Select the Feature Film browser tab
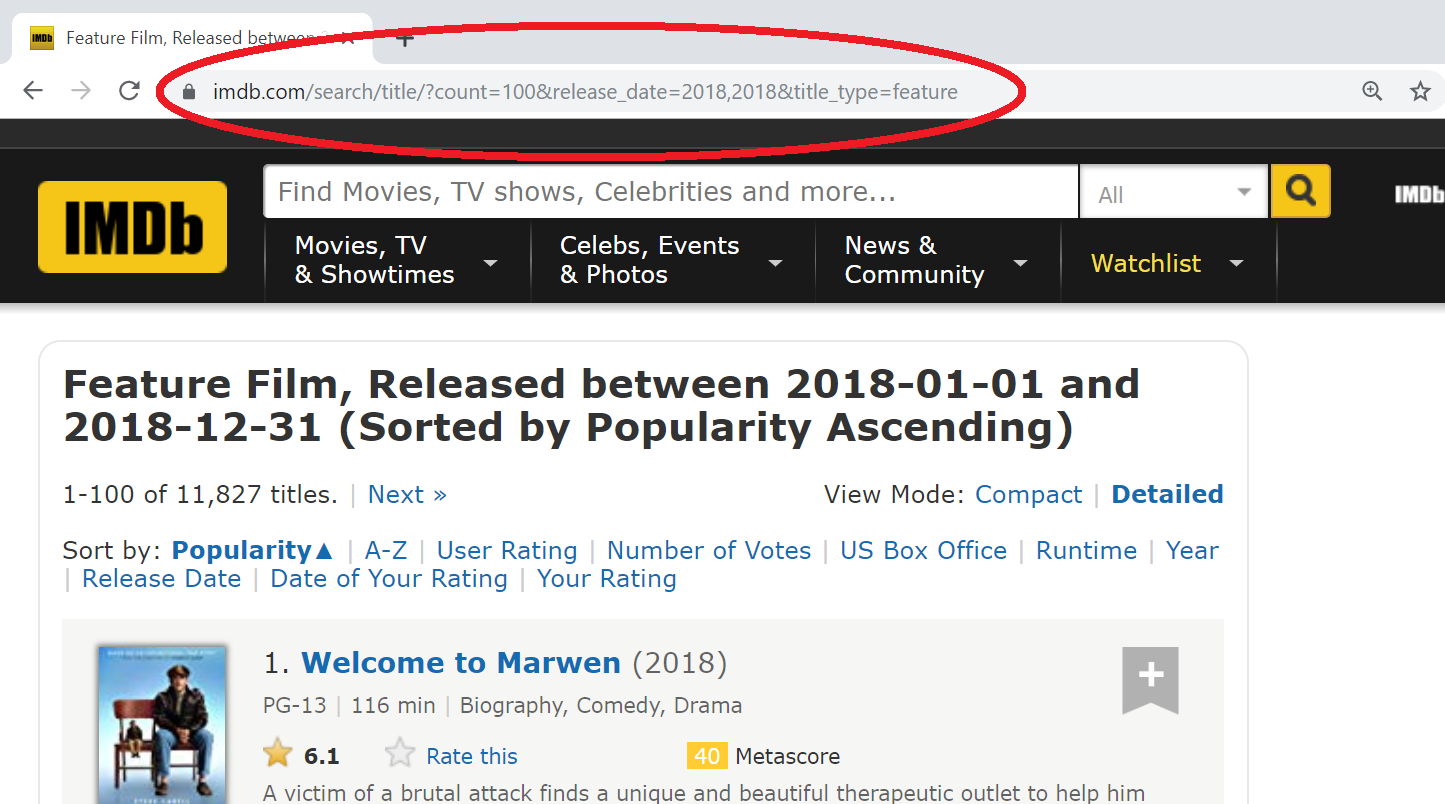 [192, 39]
